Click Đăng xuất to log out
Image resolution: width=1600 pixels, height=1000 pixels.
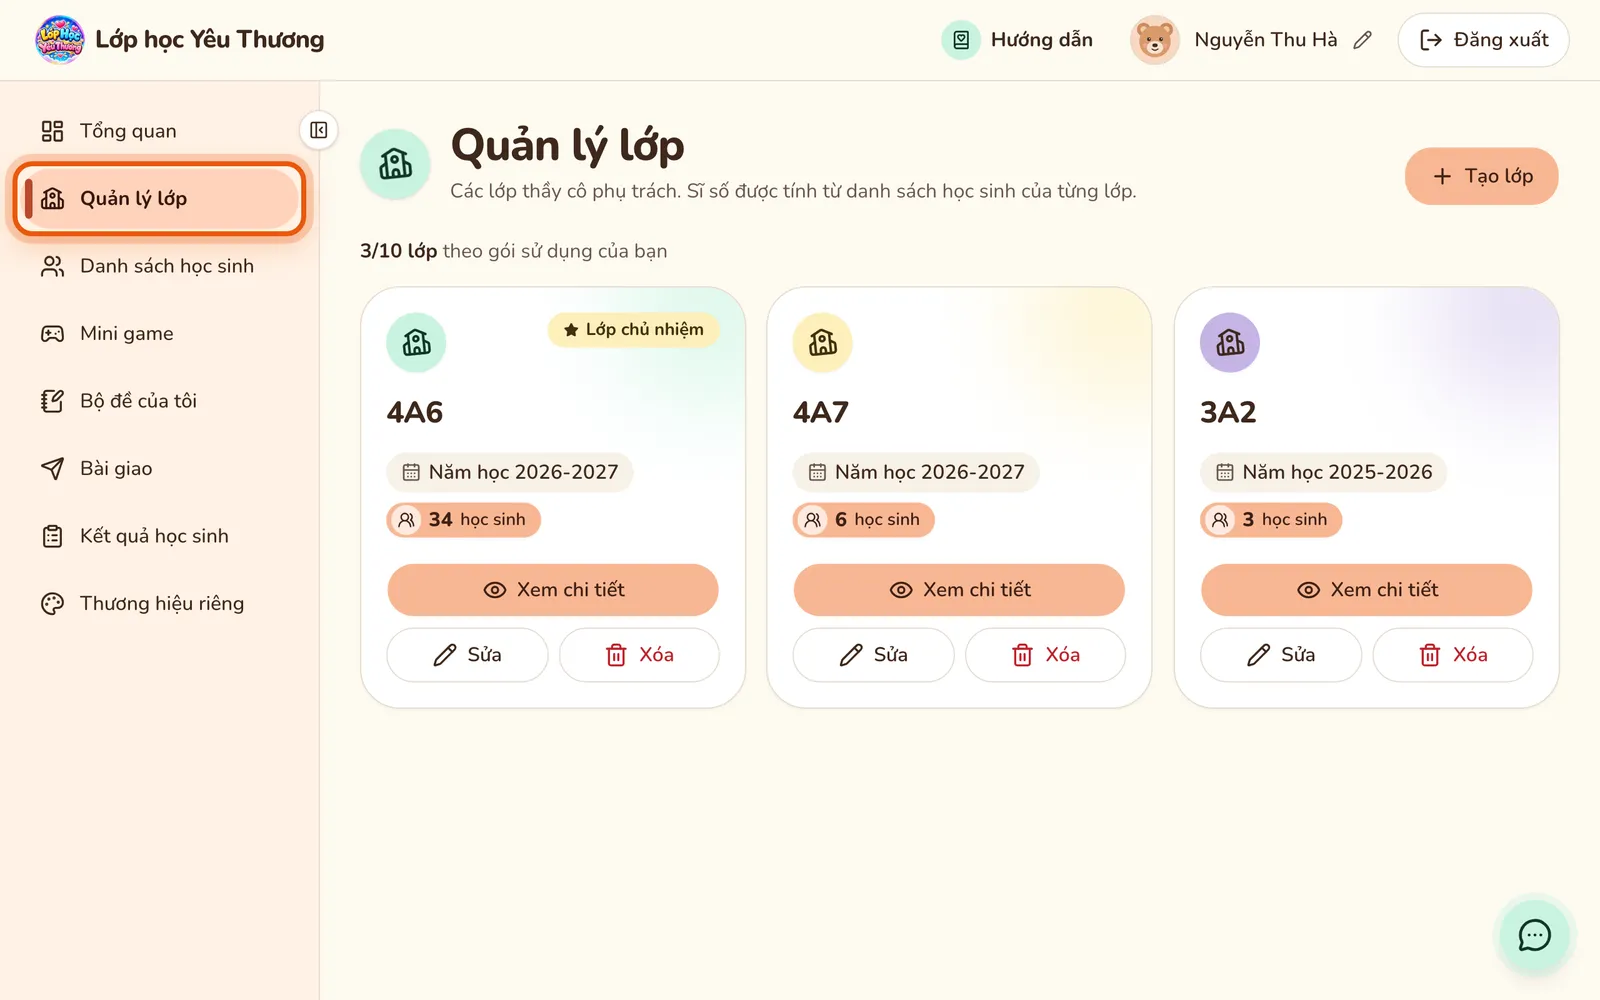tap(1483, 40)
